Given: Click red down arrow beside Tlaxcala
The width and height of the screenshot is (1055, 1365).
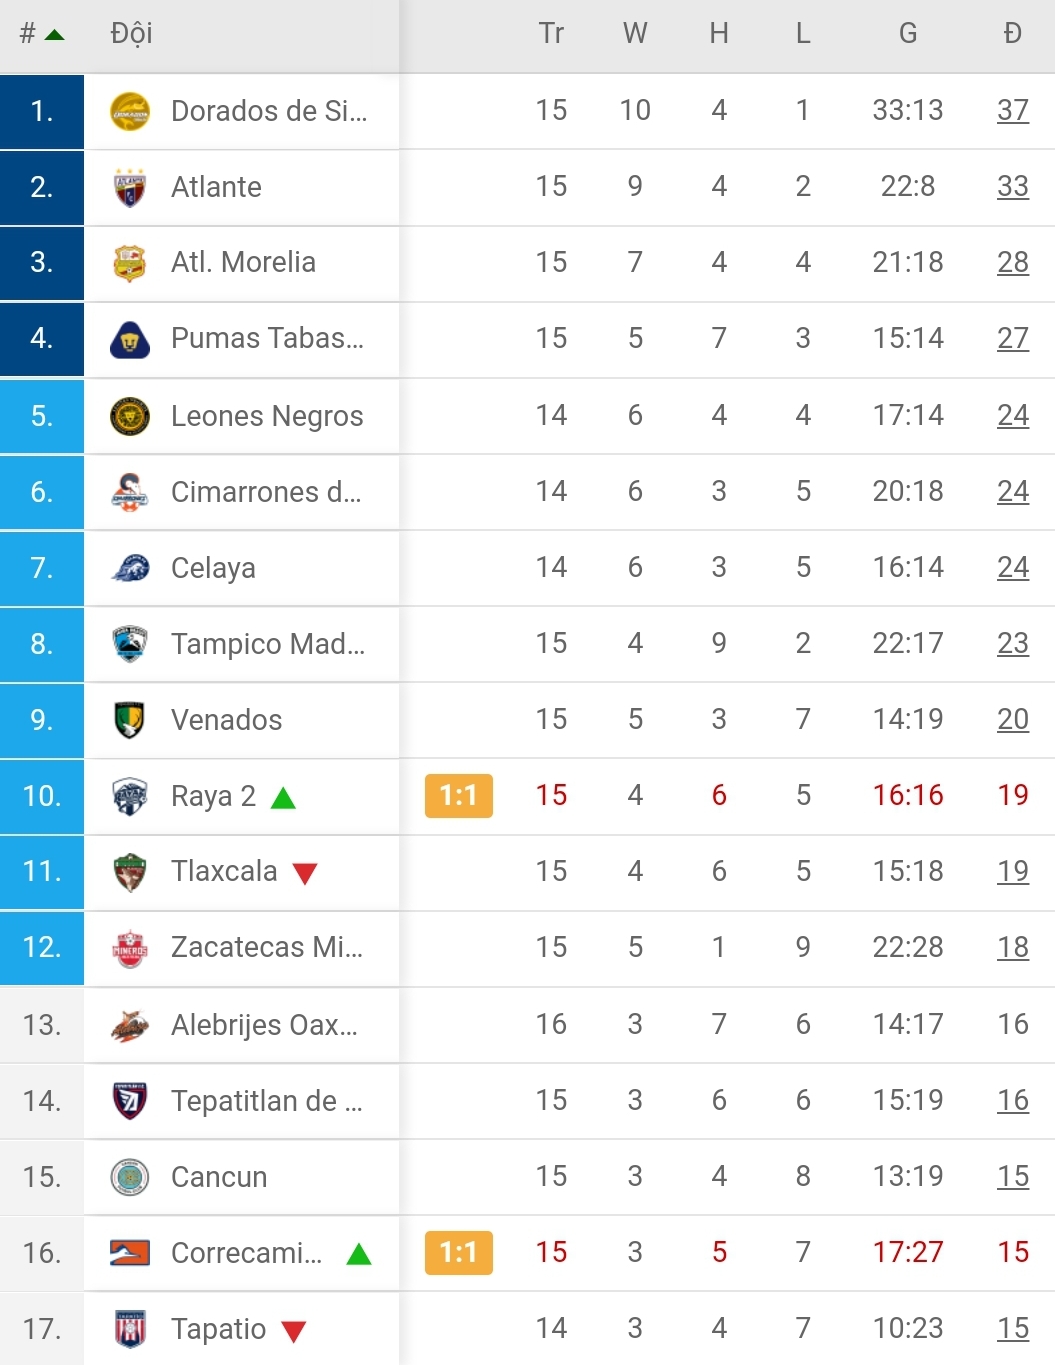Looking at the screenshot, I should click(x=305, y=874).
